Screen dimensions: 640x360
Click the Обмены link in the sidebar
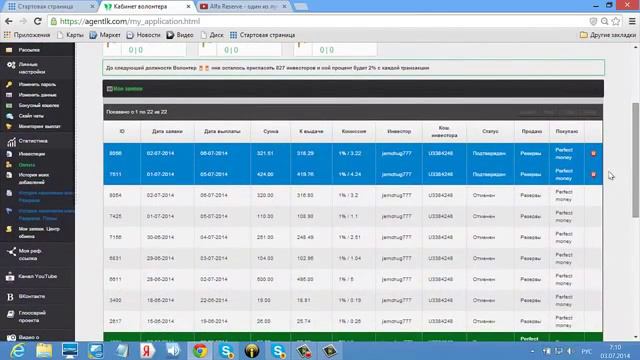[x=27, y=165]
